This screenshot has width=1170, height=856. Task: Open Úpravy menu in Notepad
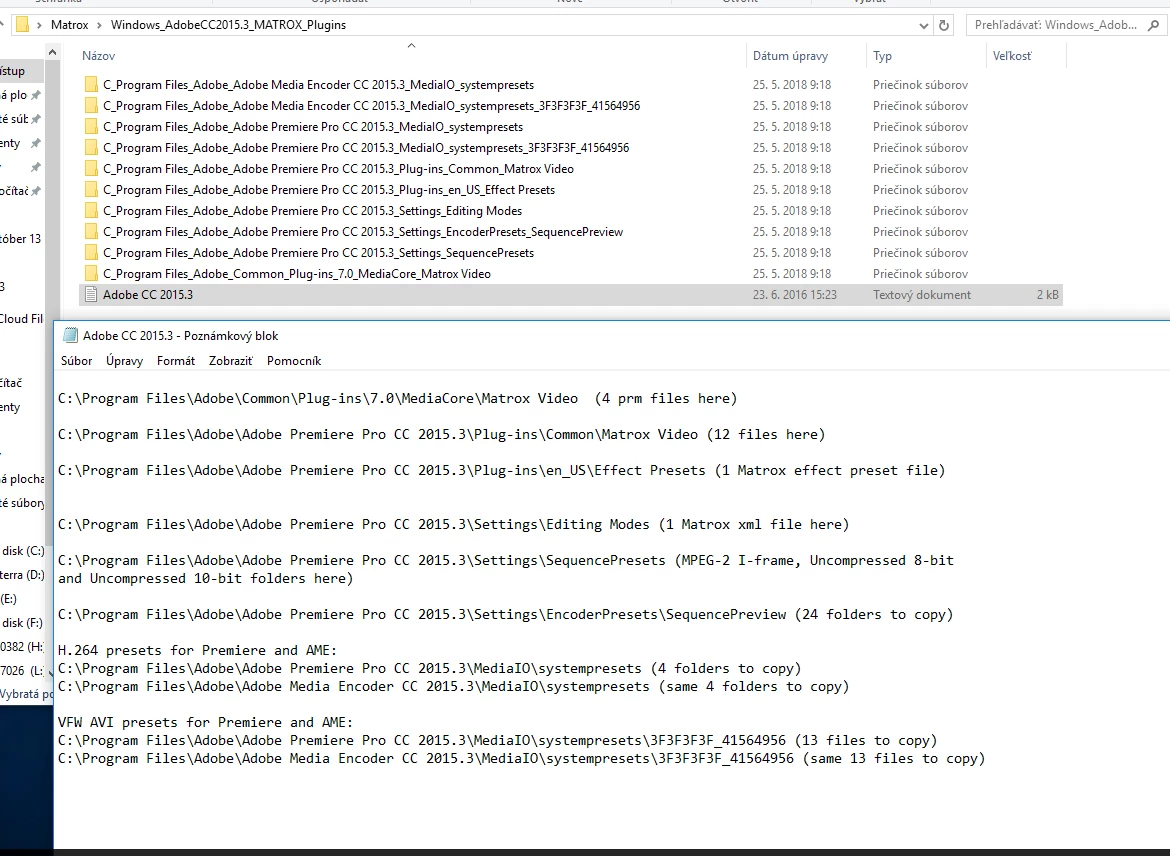(x=124, y=360)
